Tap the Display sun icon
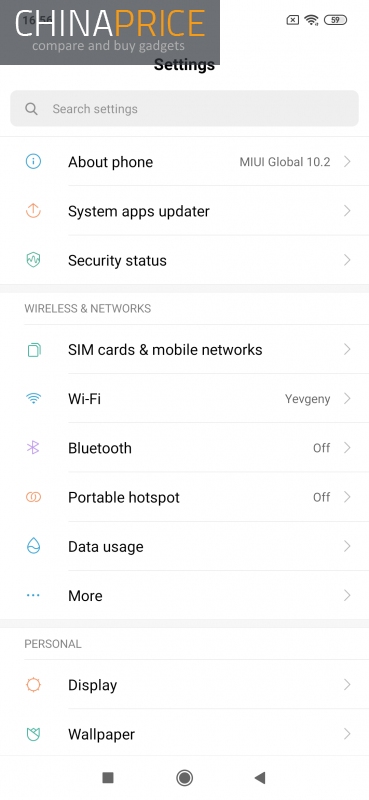 [x=33, y=685]
